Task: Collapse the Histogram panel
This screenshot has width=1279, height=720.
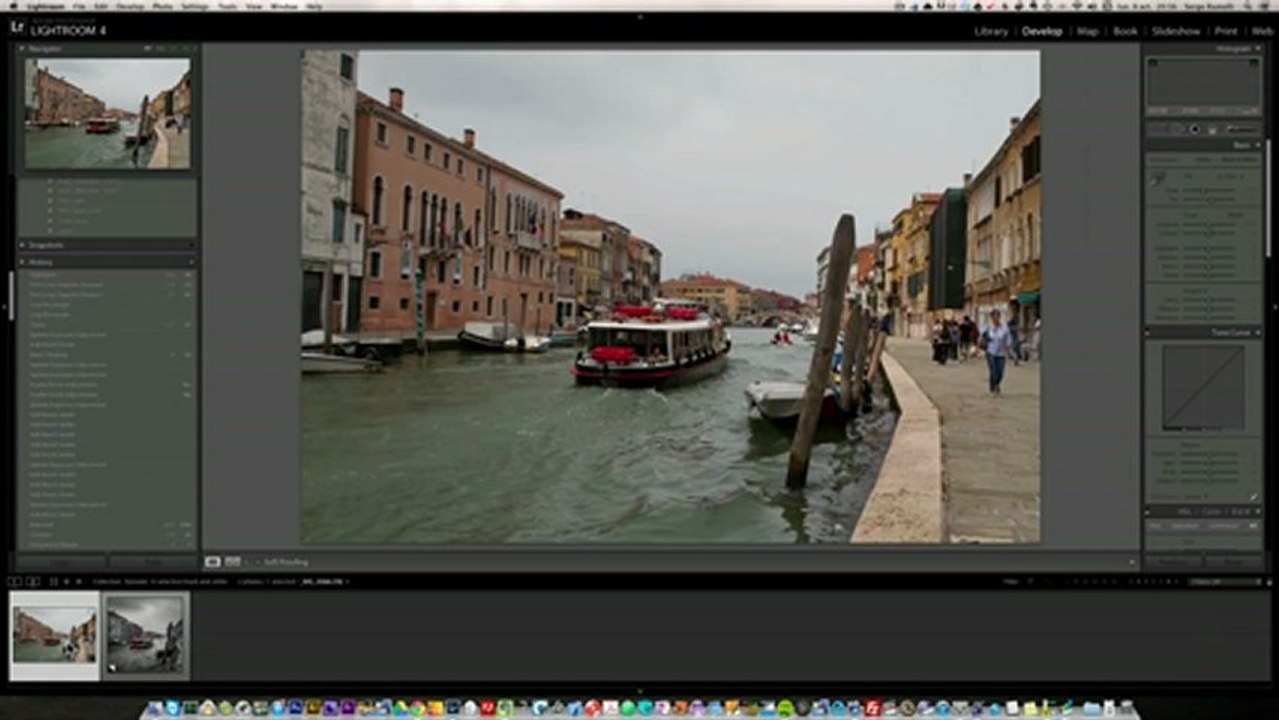Action: [1258, 48]
